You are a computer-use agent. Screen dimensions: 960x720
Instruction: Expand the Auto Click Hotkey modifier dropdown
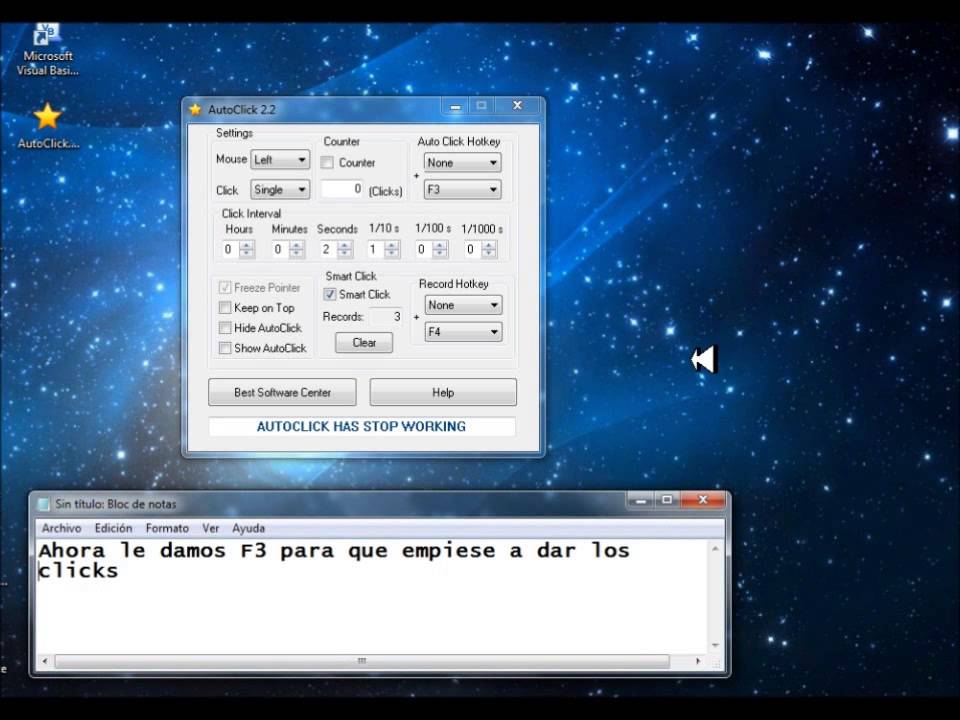click(462, 163)
